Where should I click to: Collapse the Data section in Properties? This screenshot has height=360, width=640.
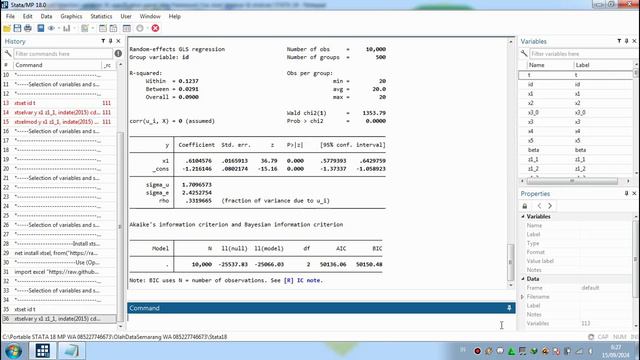pos(523,279)
